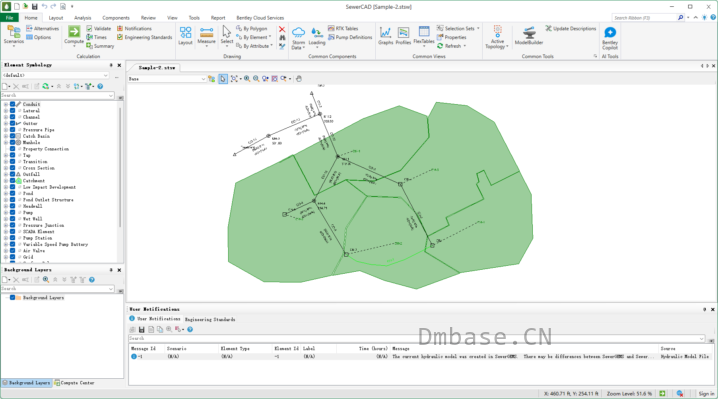718x399 pixels.
Task: Open the Base scenario dropdown
Action: pyautogui.click(x=167, y=79)
